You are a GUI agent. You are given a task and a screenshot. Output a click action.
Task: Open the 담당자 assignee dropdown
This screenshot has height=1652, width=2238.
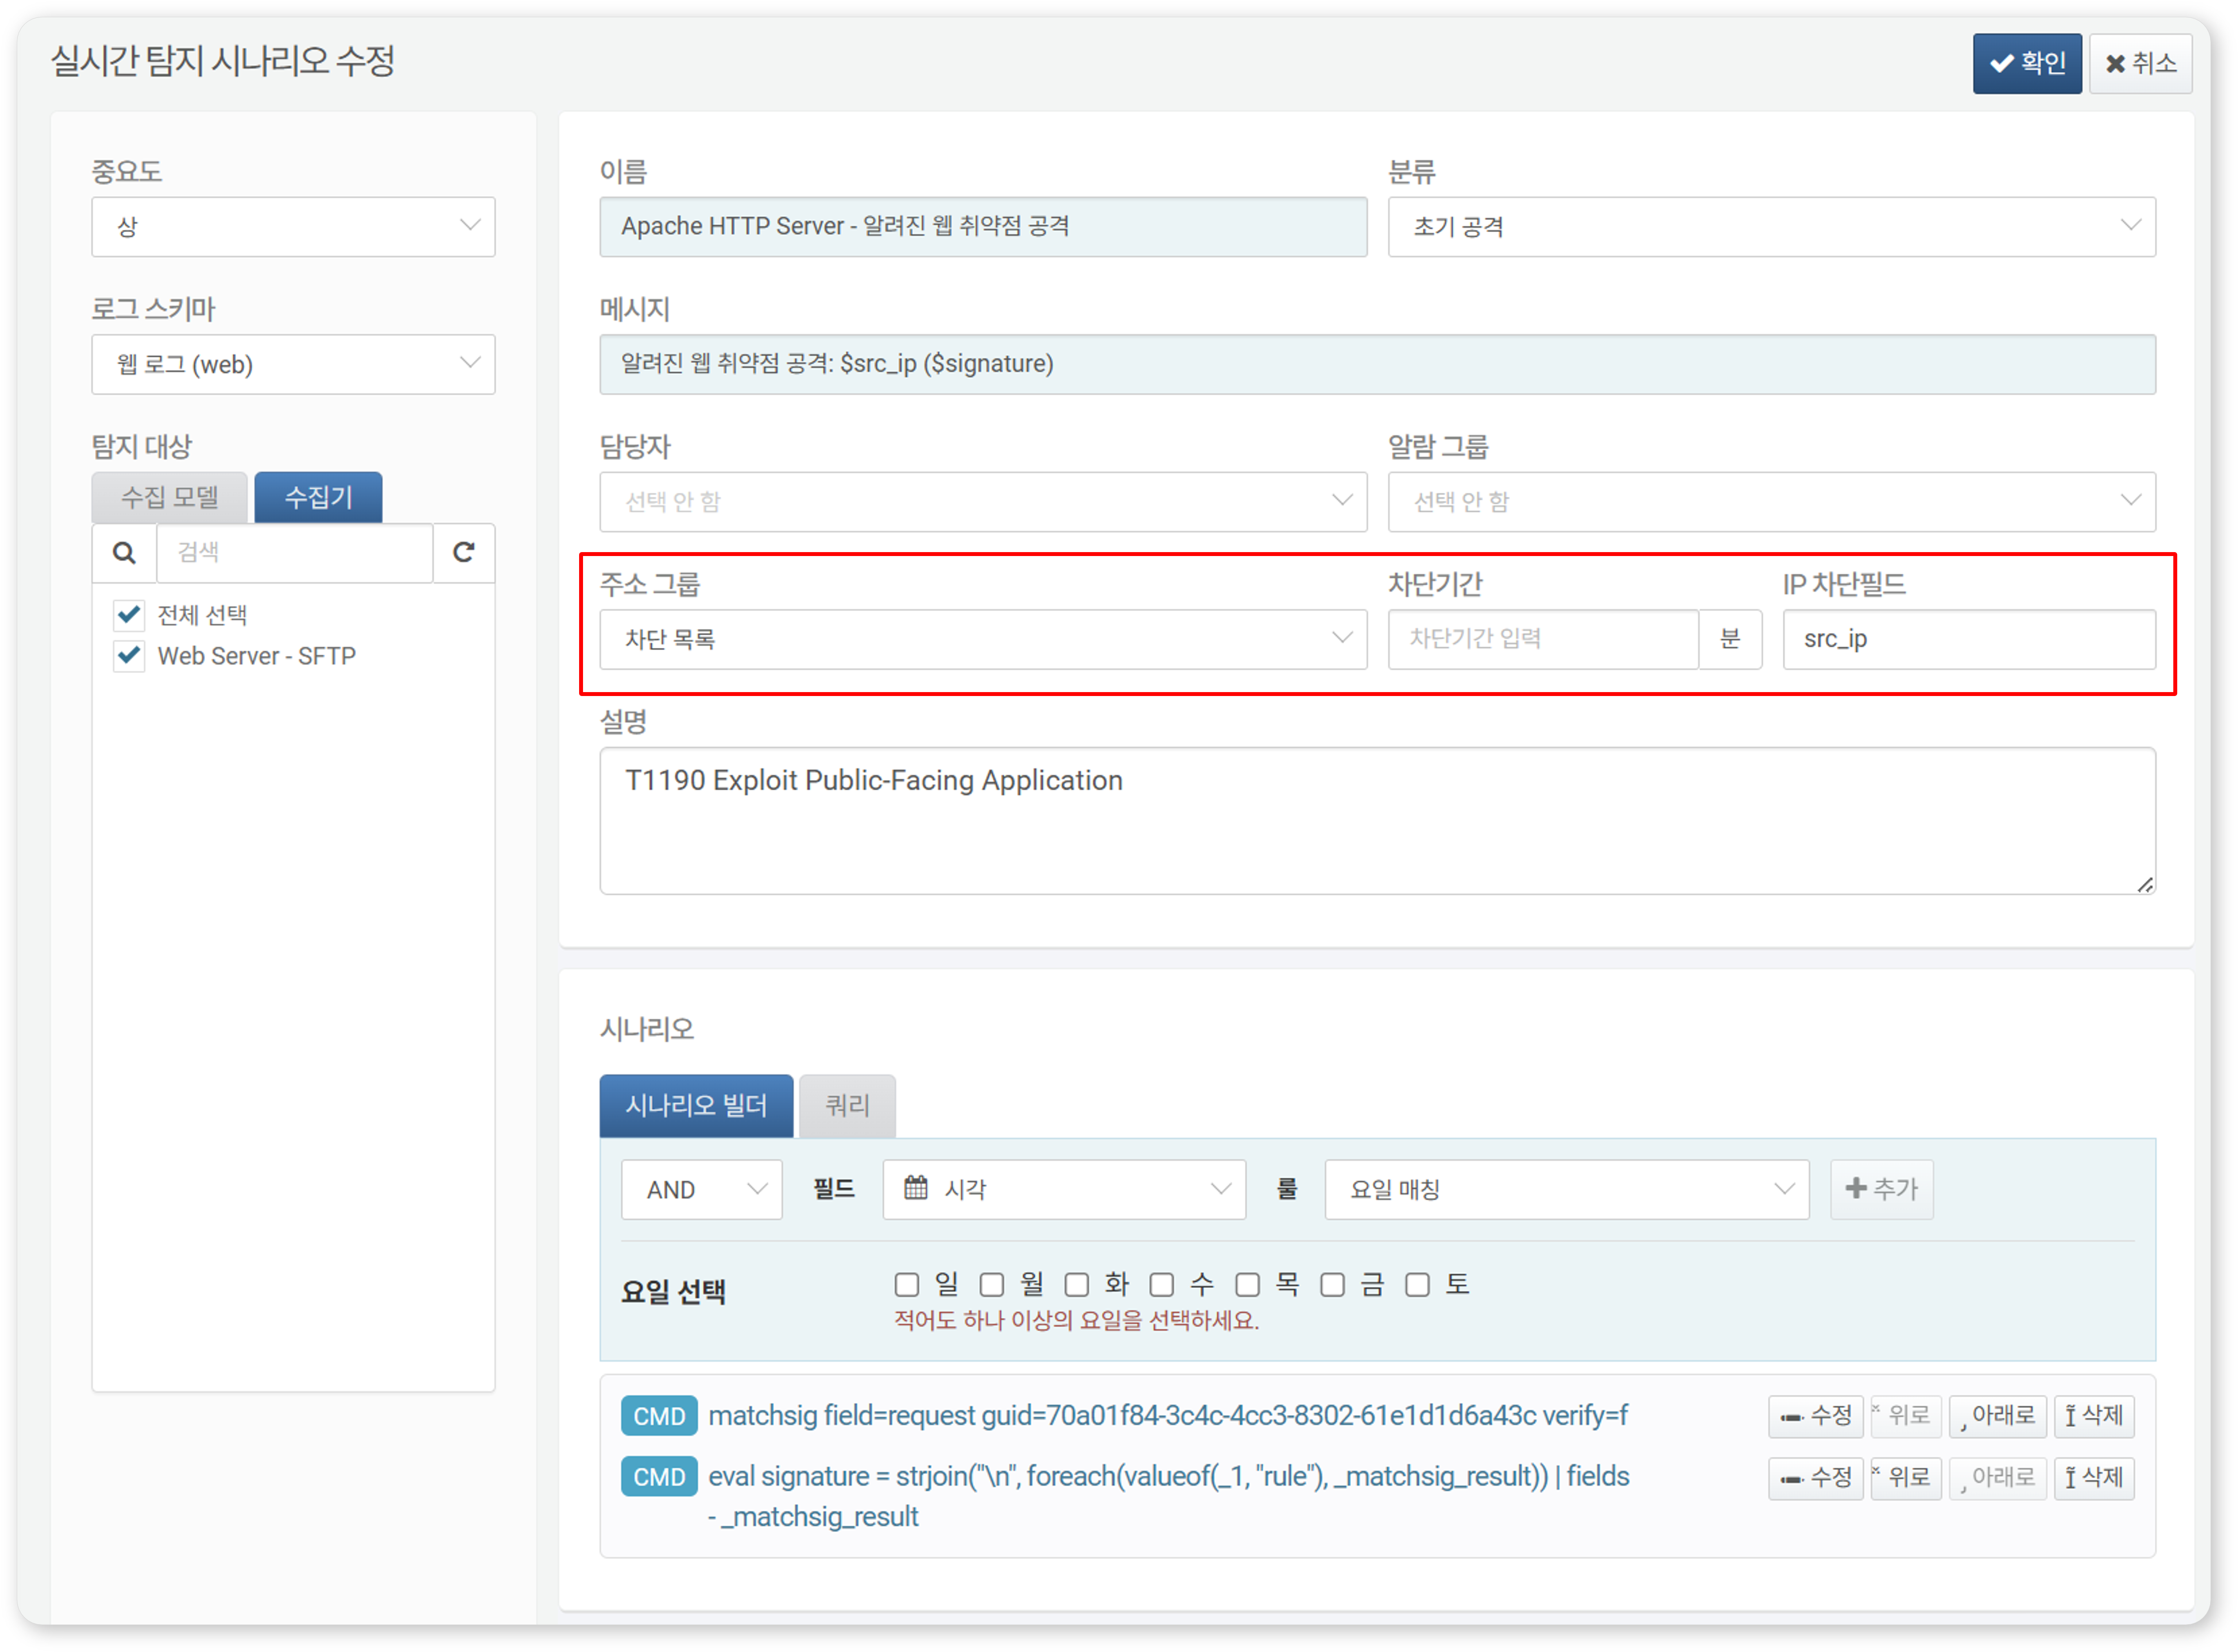pyautogui.click(x=984, y=502)
